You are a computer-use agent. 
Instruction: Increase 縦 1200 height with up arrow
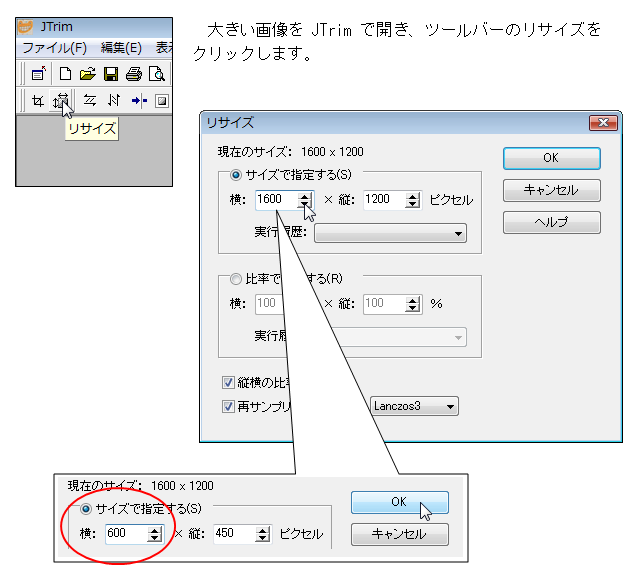coord(413,196)
